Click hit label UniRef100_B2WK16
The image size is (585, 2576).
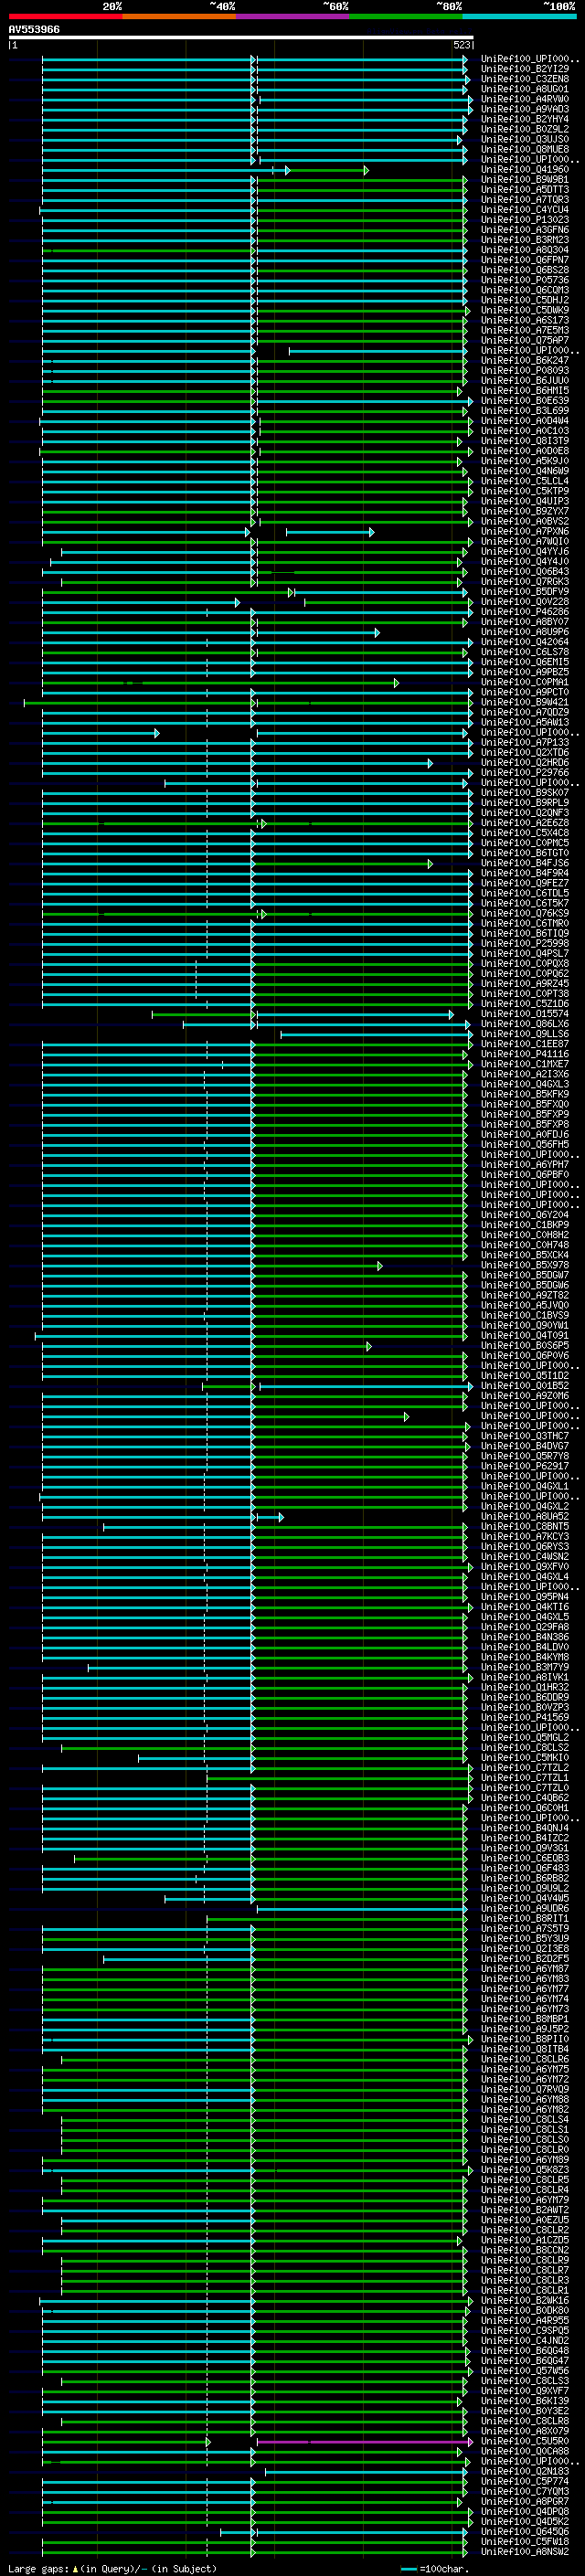tap(525, 2301)
